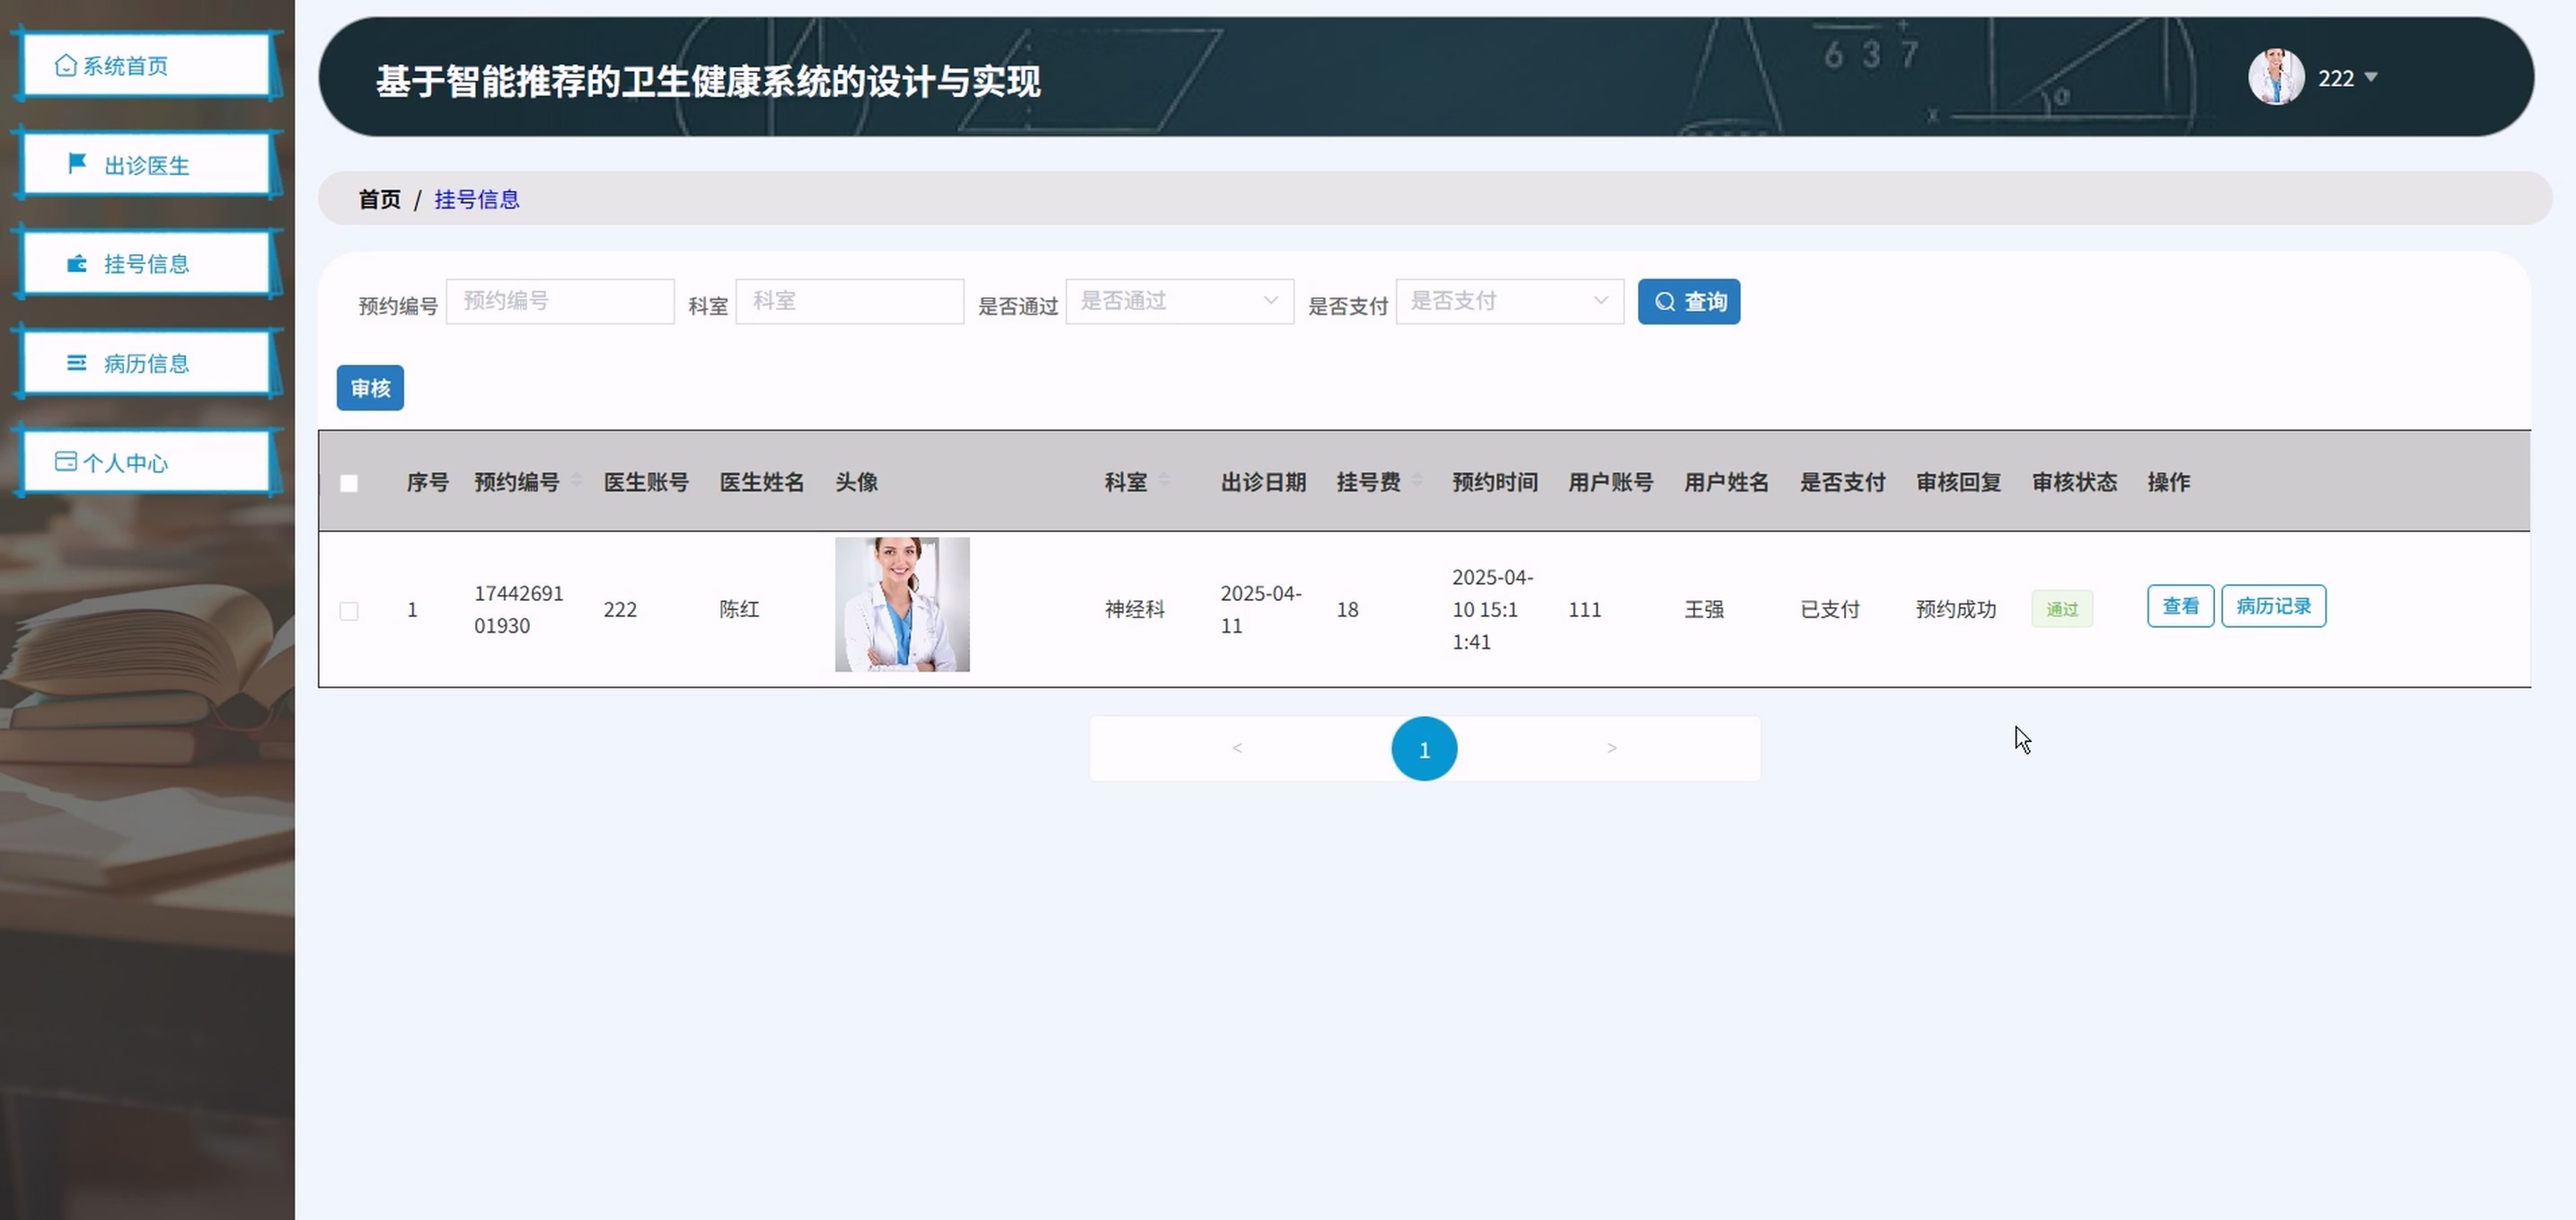Click the home icon in 系统首页
2576x1220 pixels.
click(x=66, y=65)
